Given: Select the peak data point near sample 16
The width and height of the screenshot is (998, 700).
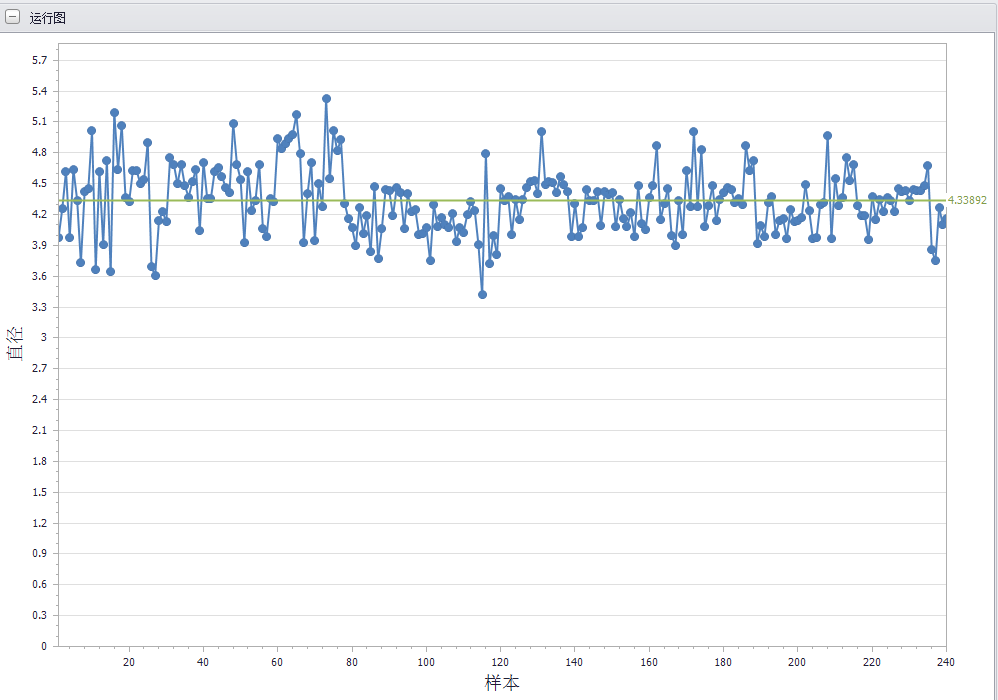Looking at the screenshot, I should click(114, 112).
